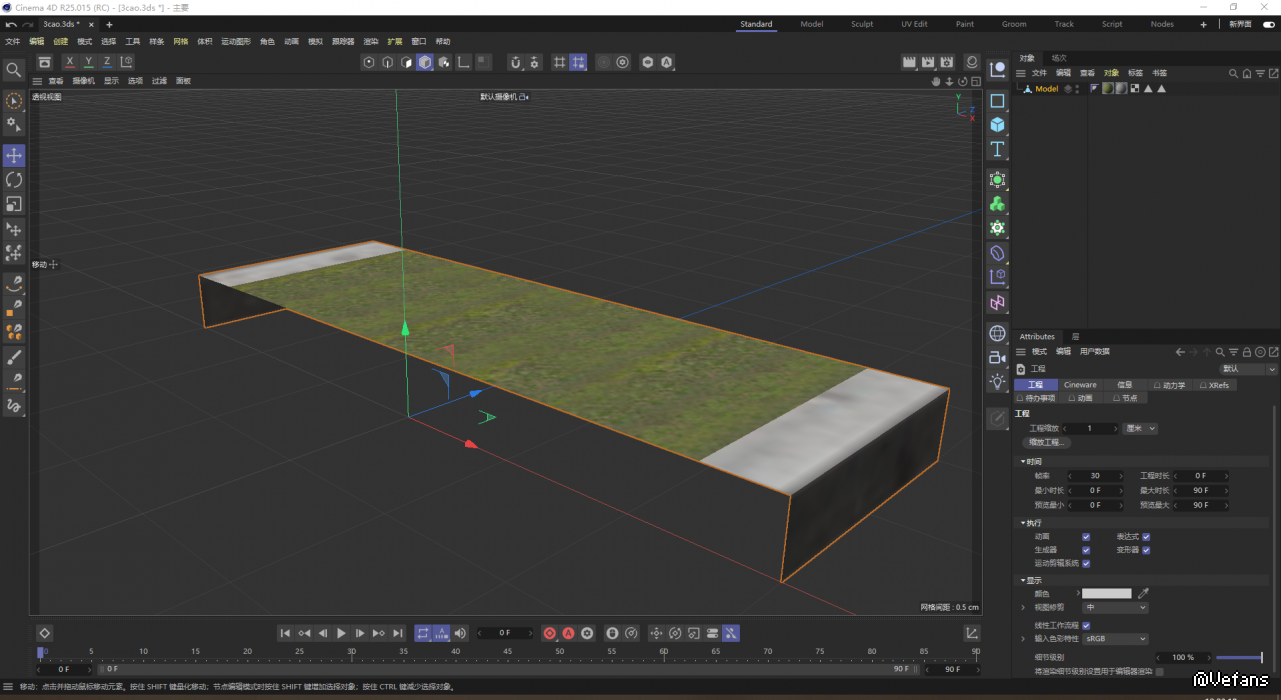The image size is (1281, 700).
Task: Uncheck the 动画 checkbox under 执行
Action: point(1086,537)
